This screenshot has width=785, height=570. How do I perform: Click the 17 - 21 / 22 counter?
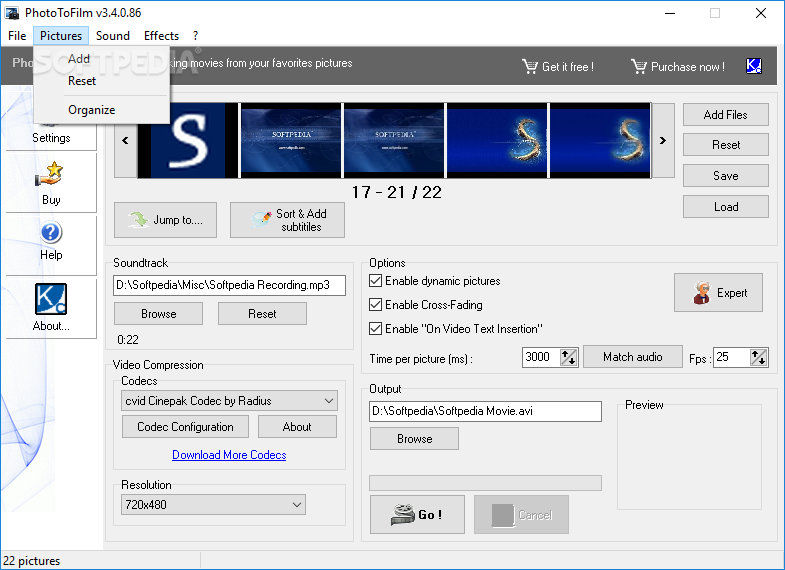(x=397, y=192)
